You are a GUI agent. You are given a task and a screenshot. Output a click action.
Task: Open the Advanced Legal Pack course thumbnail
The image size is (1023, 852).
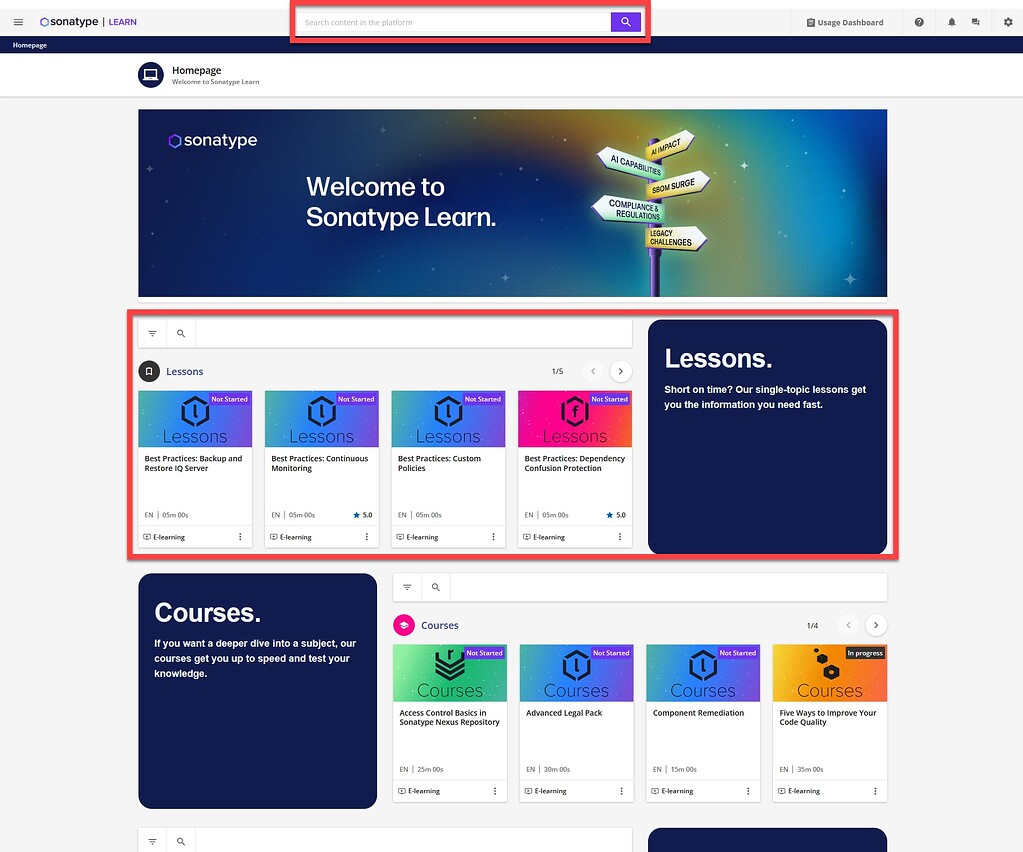(576, 672)
